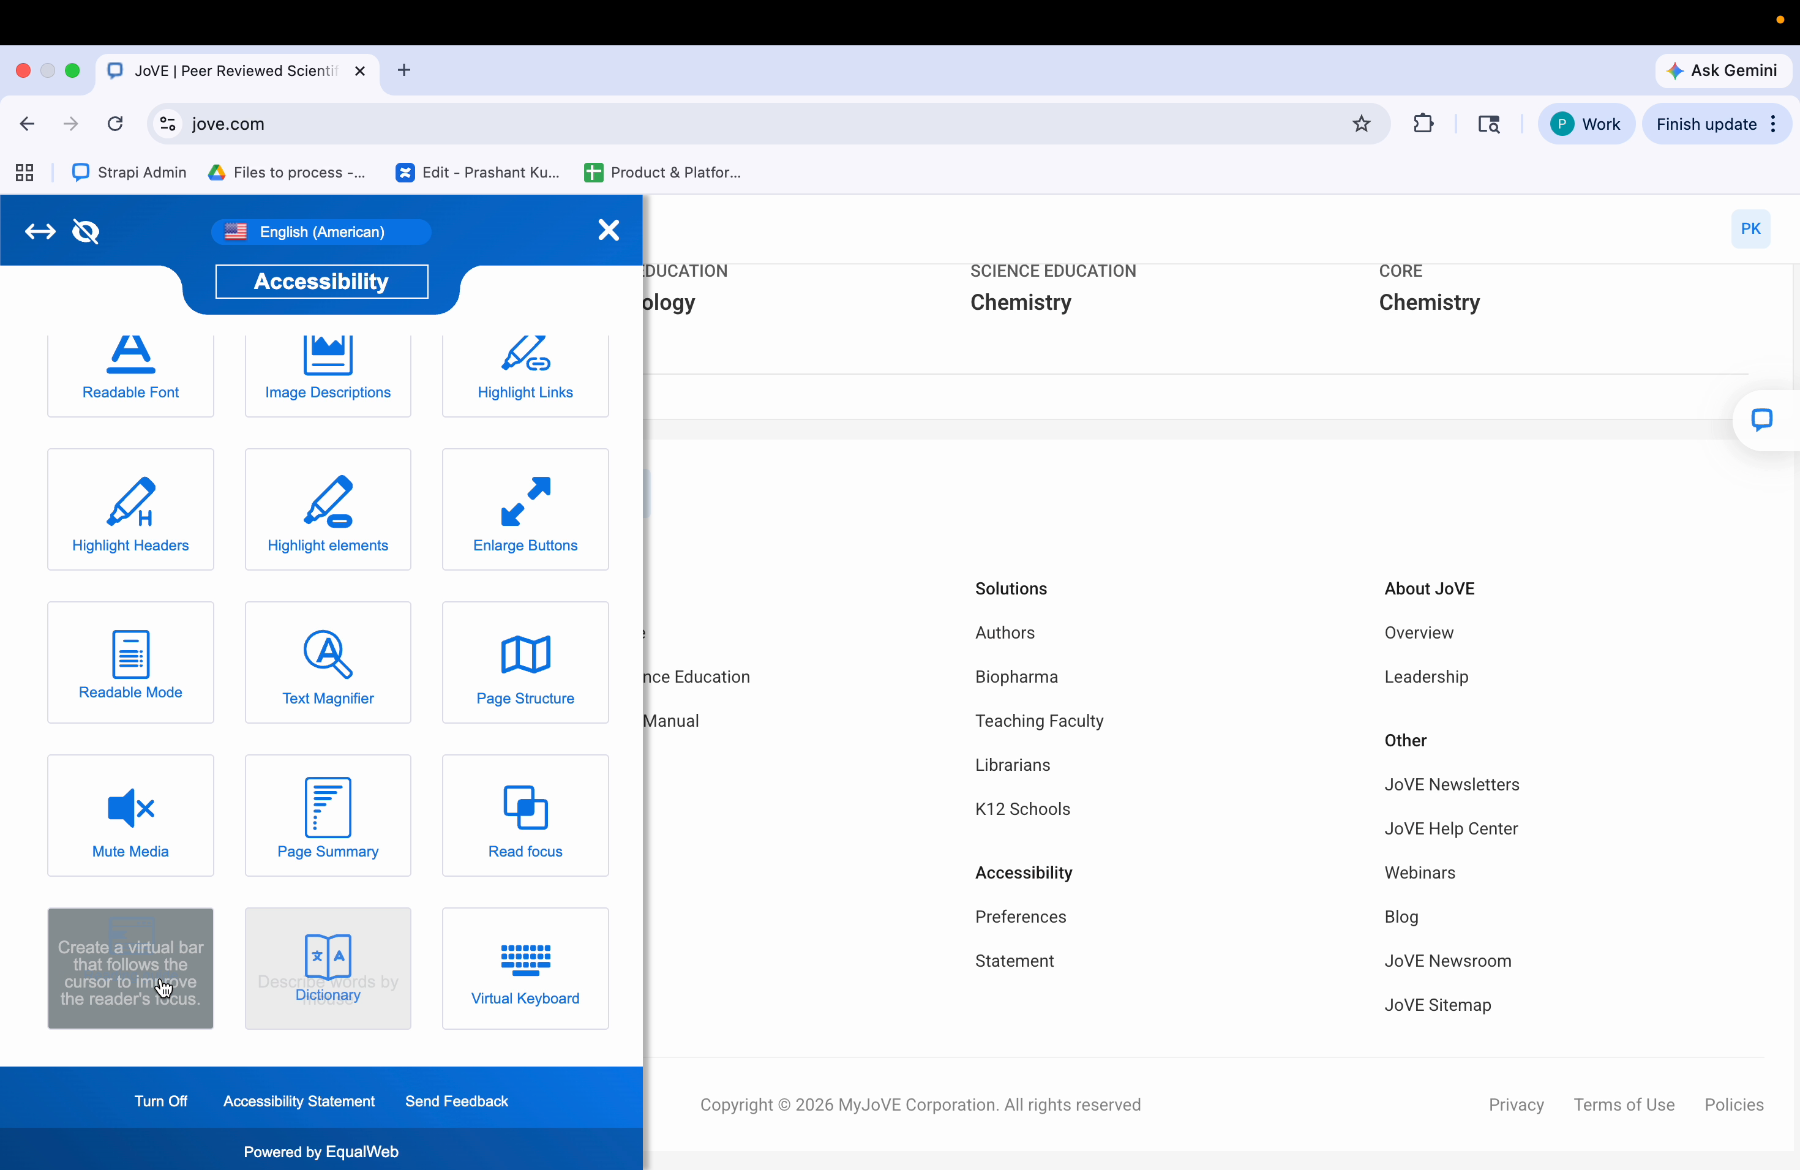
Task: Go back with the browser back arrow
Action: point(27,124)
